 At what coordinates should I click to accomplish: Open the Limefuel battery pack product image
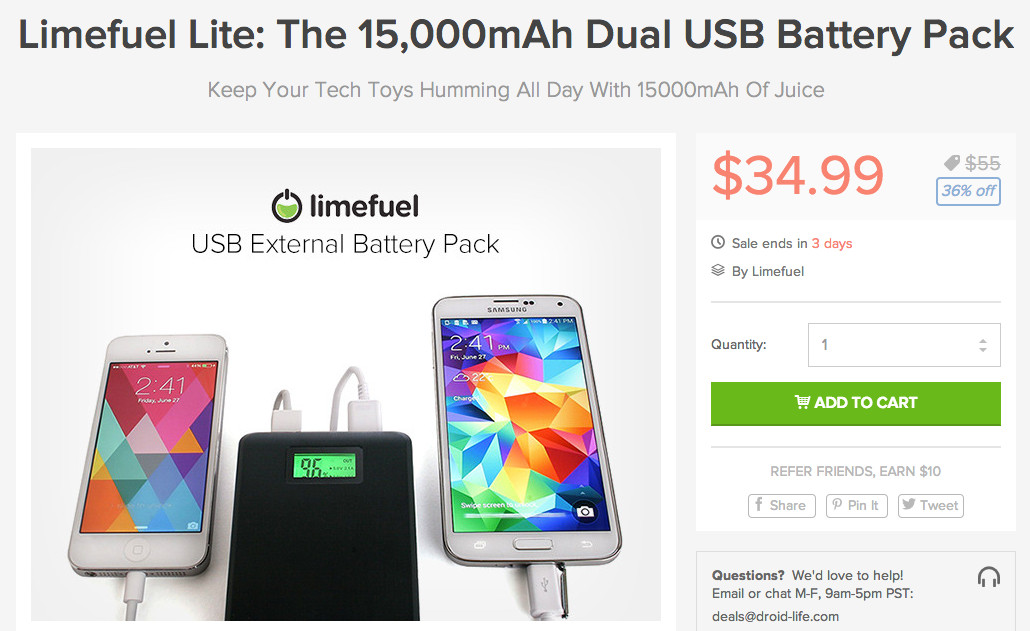(346, 384)
